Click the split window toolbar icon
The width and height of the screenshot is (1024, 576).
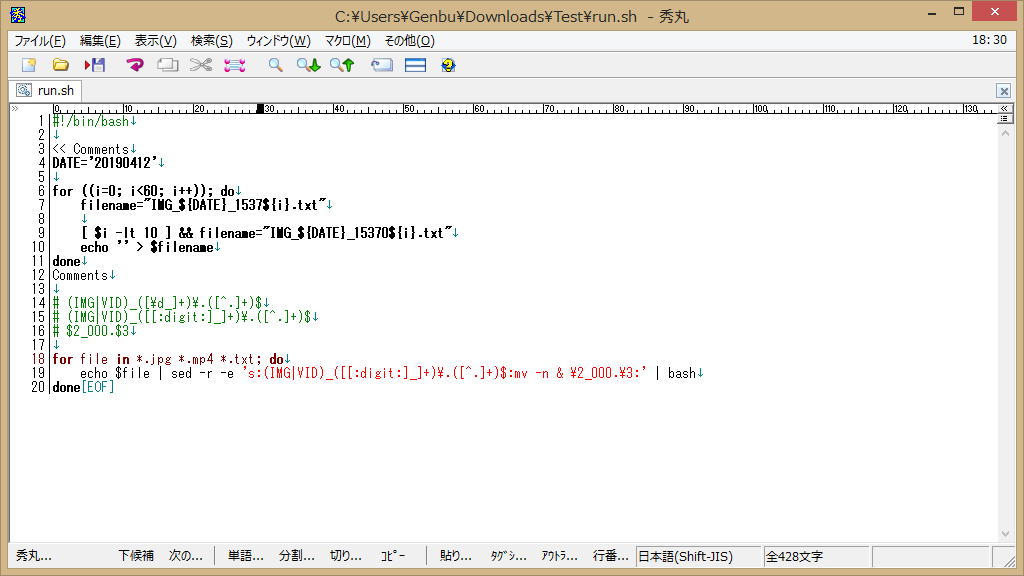tap(415, 65)
